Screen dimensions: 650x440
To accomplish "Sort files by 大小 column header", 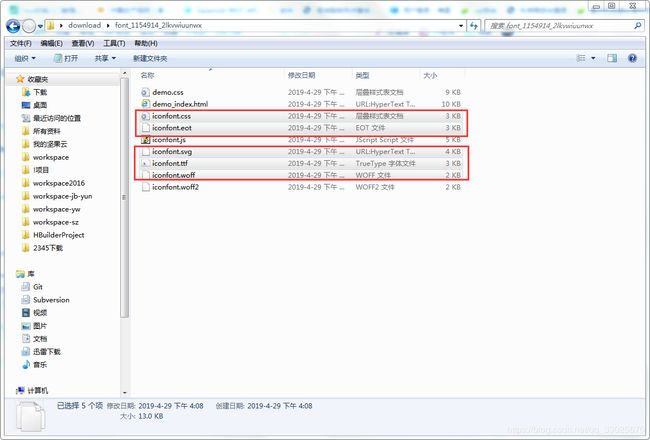I will [x=430, y=75].
